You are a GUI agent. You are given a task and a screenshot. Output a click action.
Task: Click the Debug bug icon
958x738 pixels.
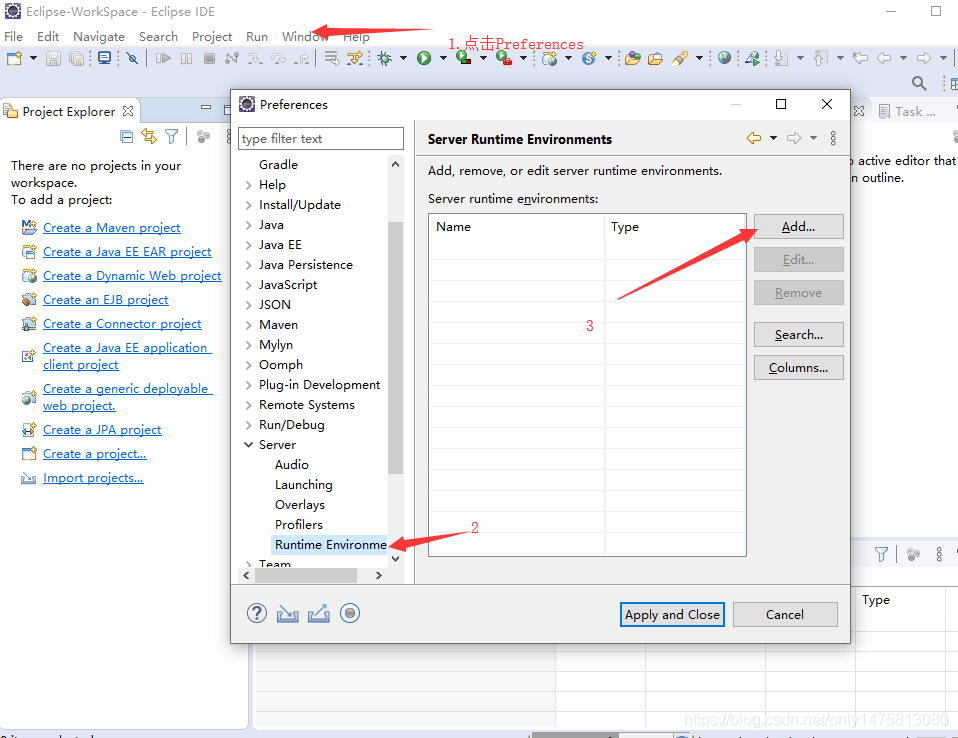385,58
